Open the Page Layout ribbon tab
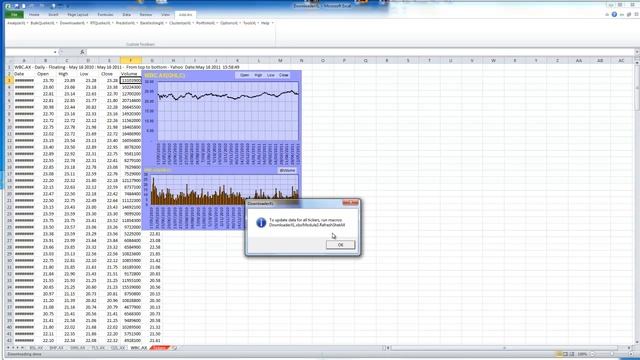The height and width of the screenshot is (360, 640). point(78,15)
